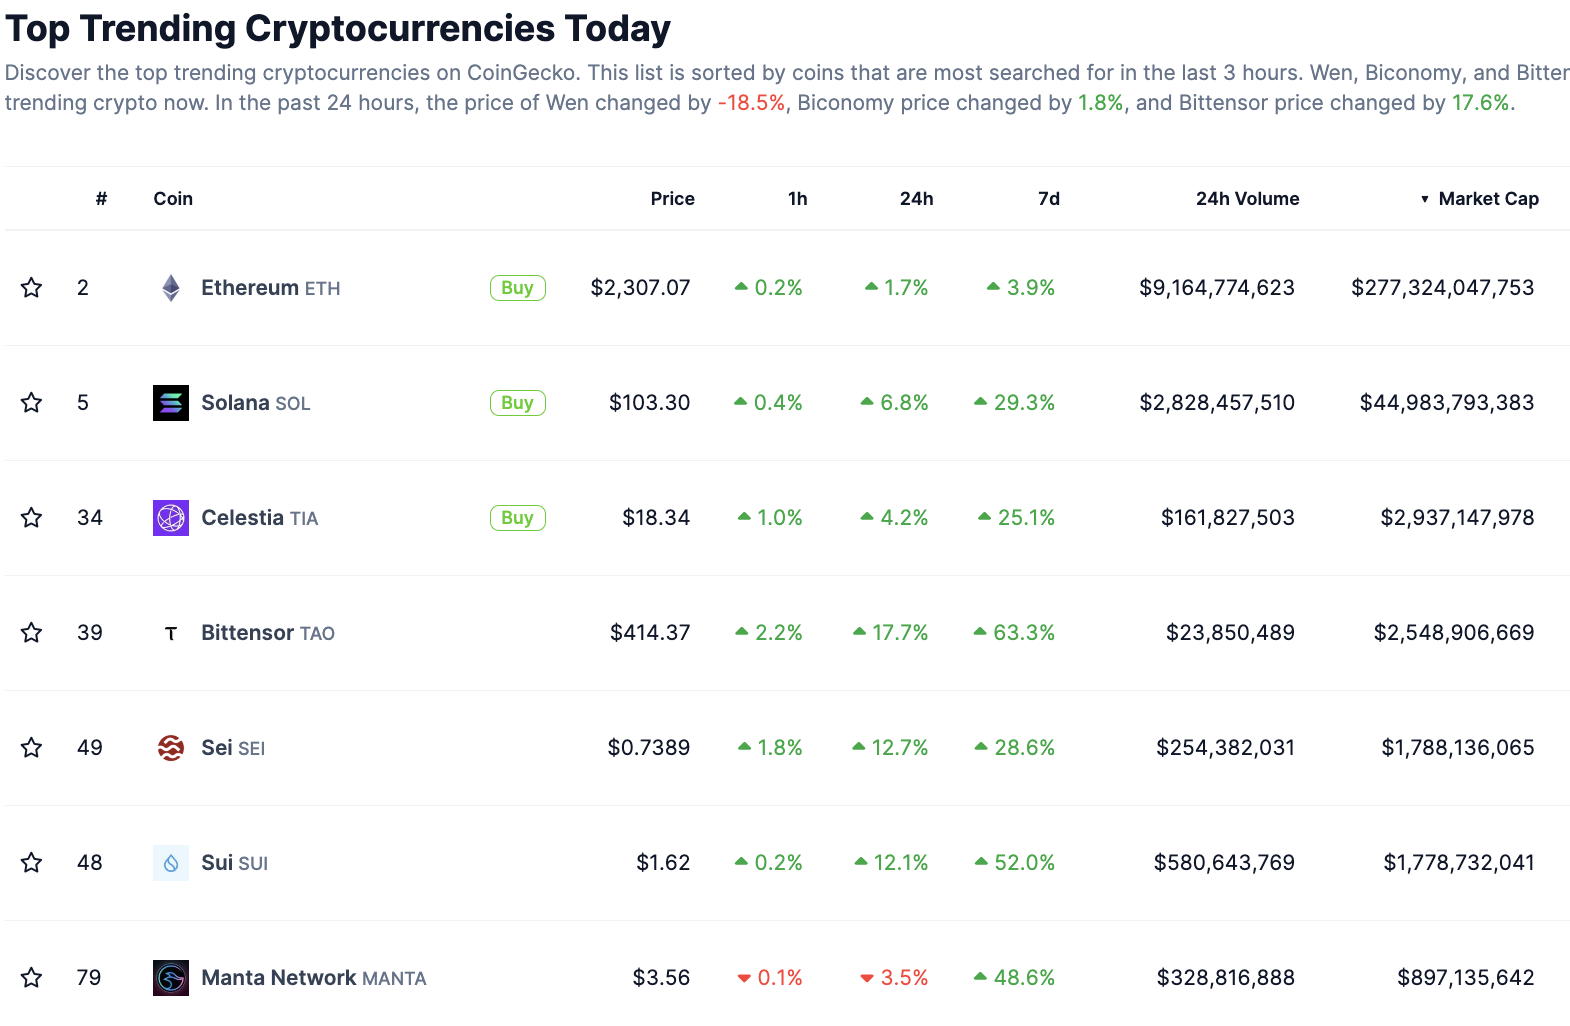1570x1026 pixels.
Task: Sort the table by Price header
Action: [672, 199]
